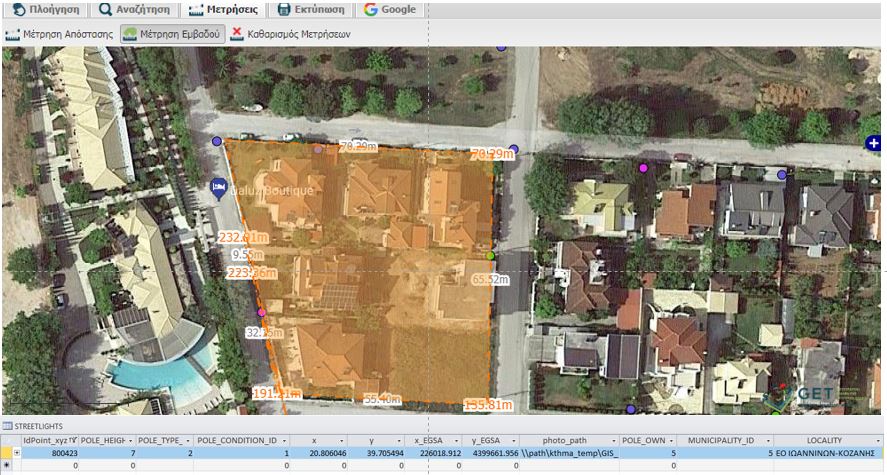Open IdPoint_xyz column filter dropdown

point(73,441)
